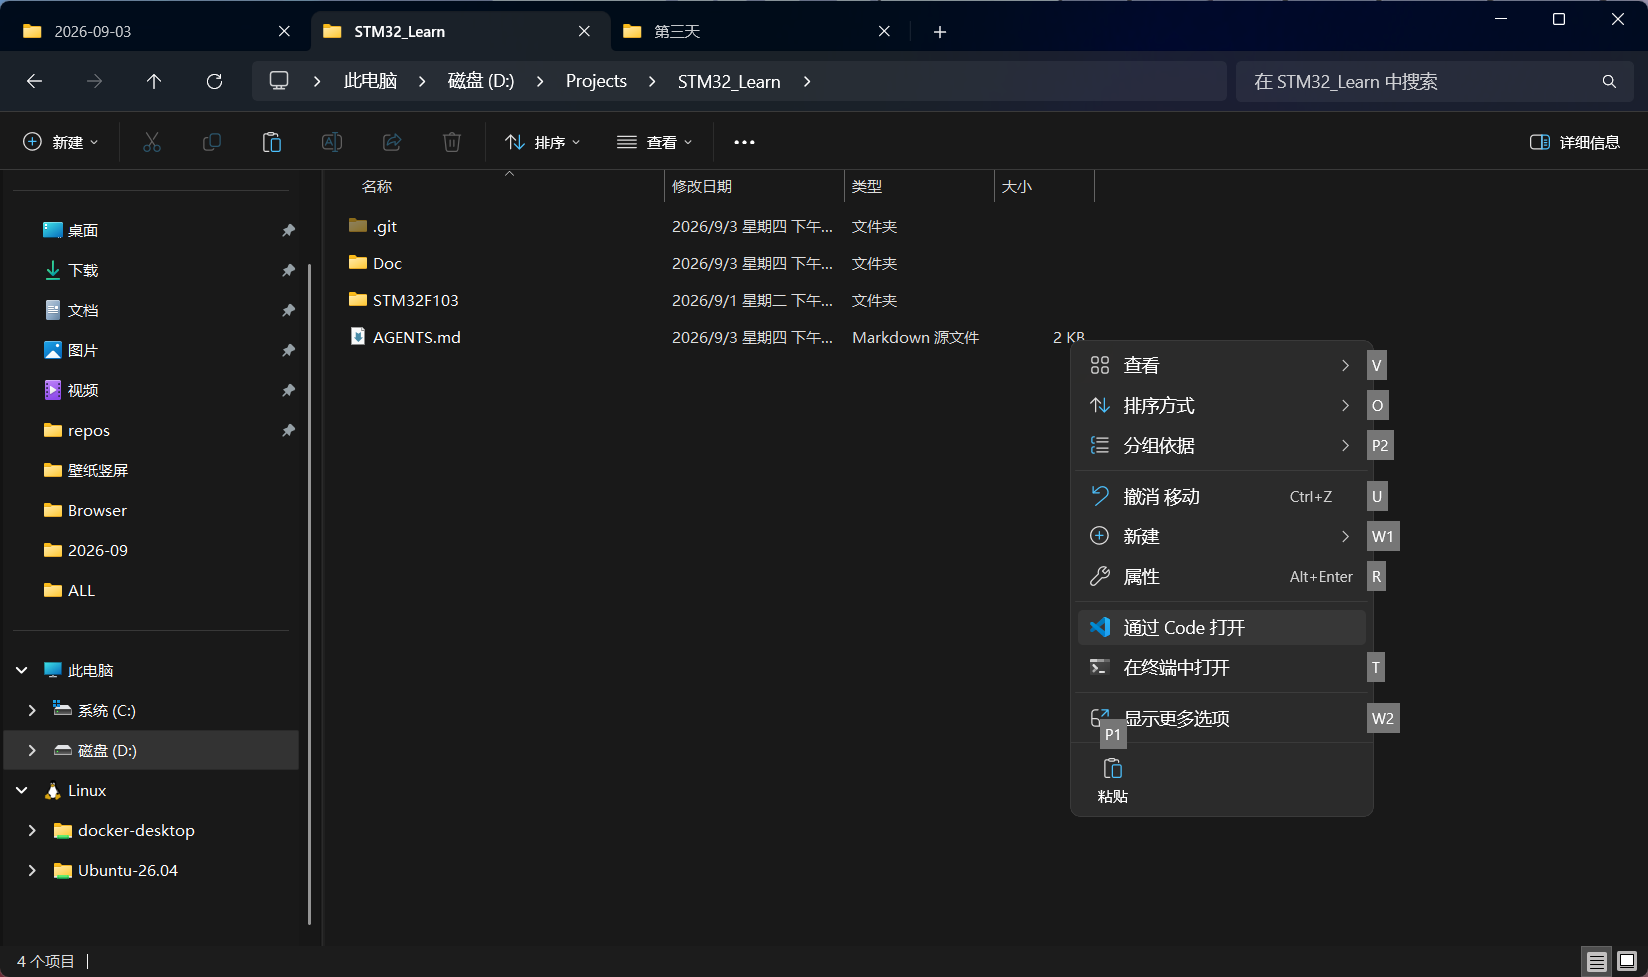Refresh the current folder view

214,81
